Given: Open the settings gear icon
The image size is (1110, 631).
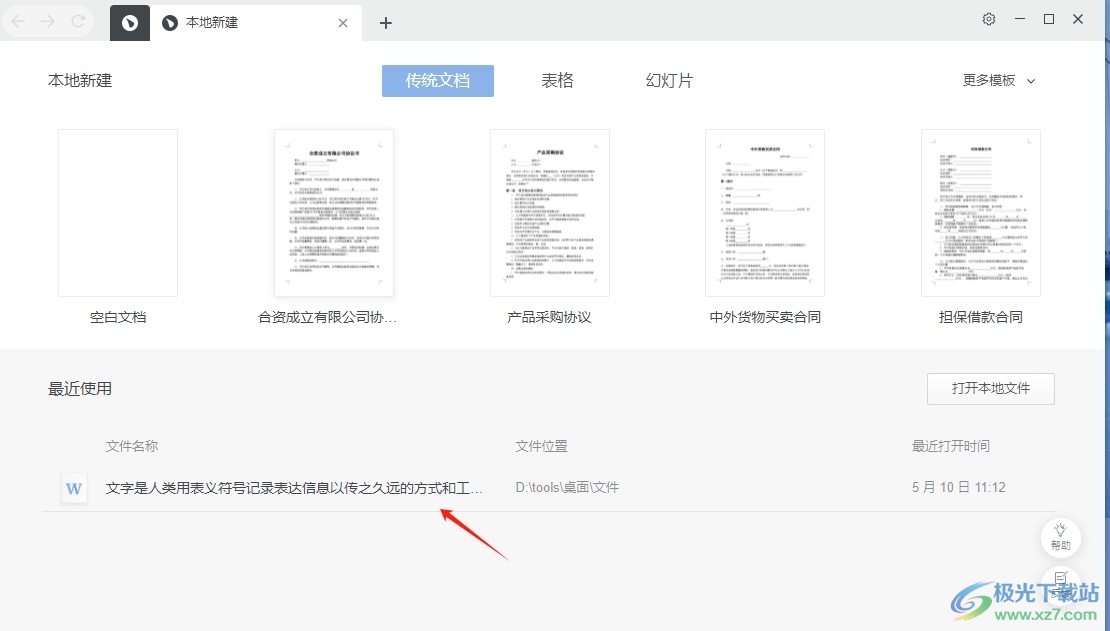Looking at the screenshot, I should 989,19.
